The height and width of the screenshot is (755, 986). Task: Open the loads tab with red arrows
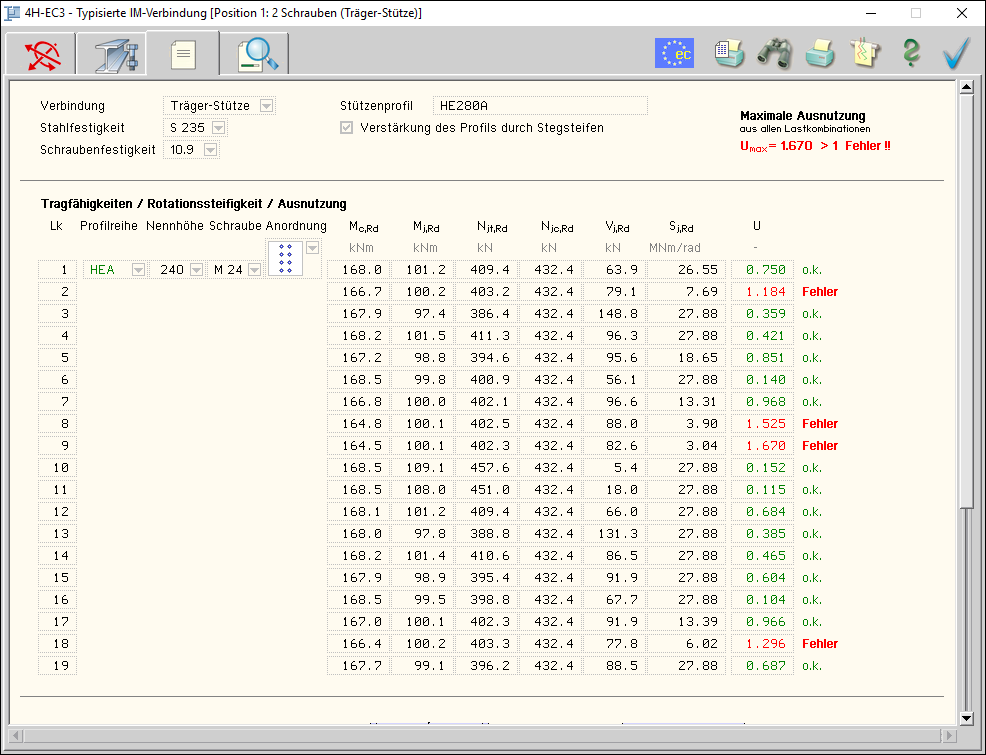tap(42, 54)
